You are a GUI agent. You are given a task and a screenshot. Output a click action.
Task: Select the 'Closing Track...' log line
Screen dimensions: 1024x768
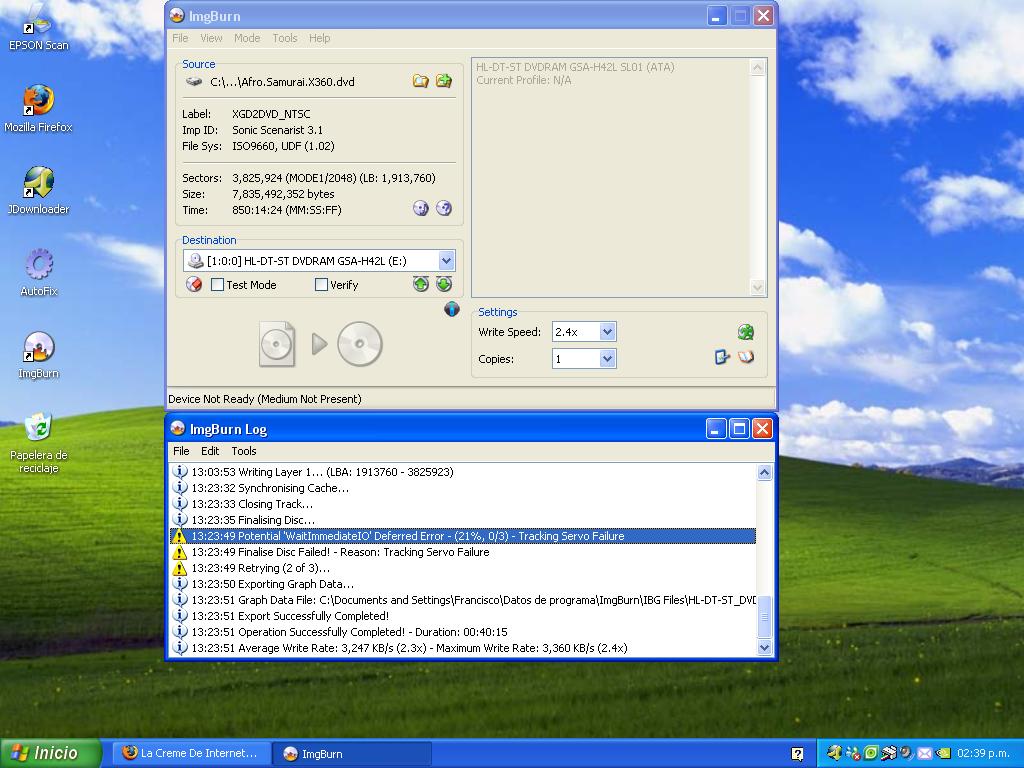tap(462, 504)
